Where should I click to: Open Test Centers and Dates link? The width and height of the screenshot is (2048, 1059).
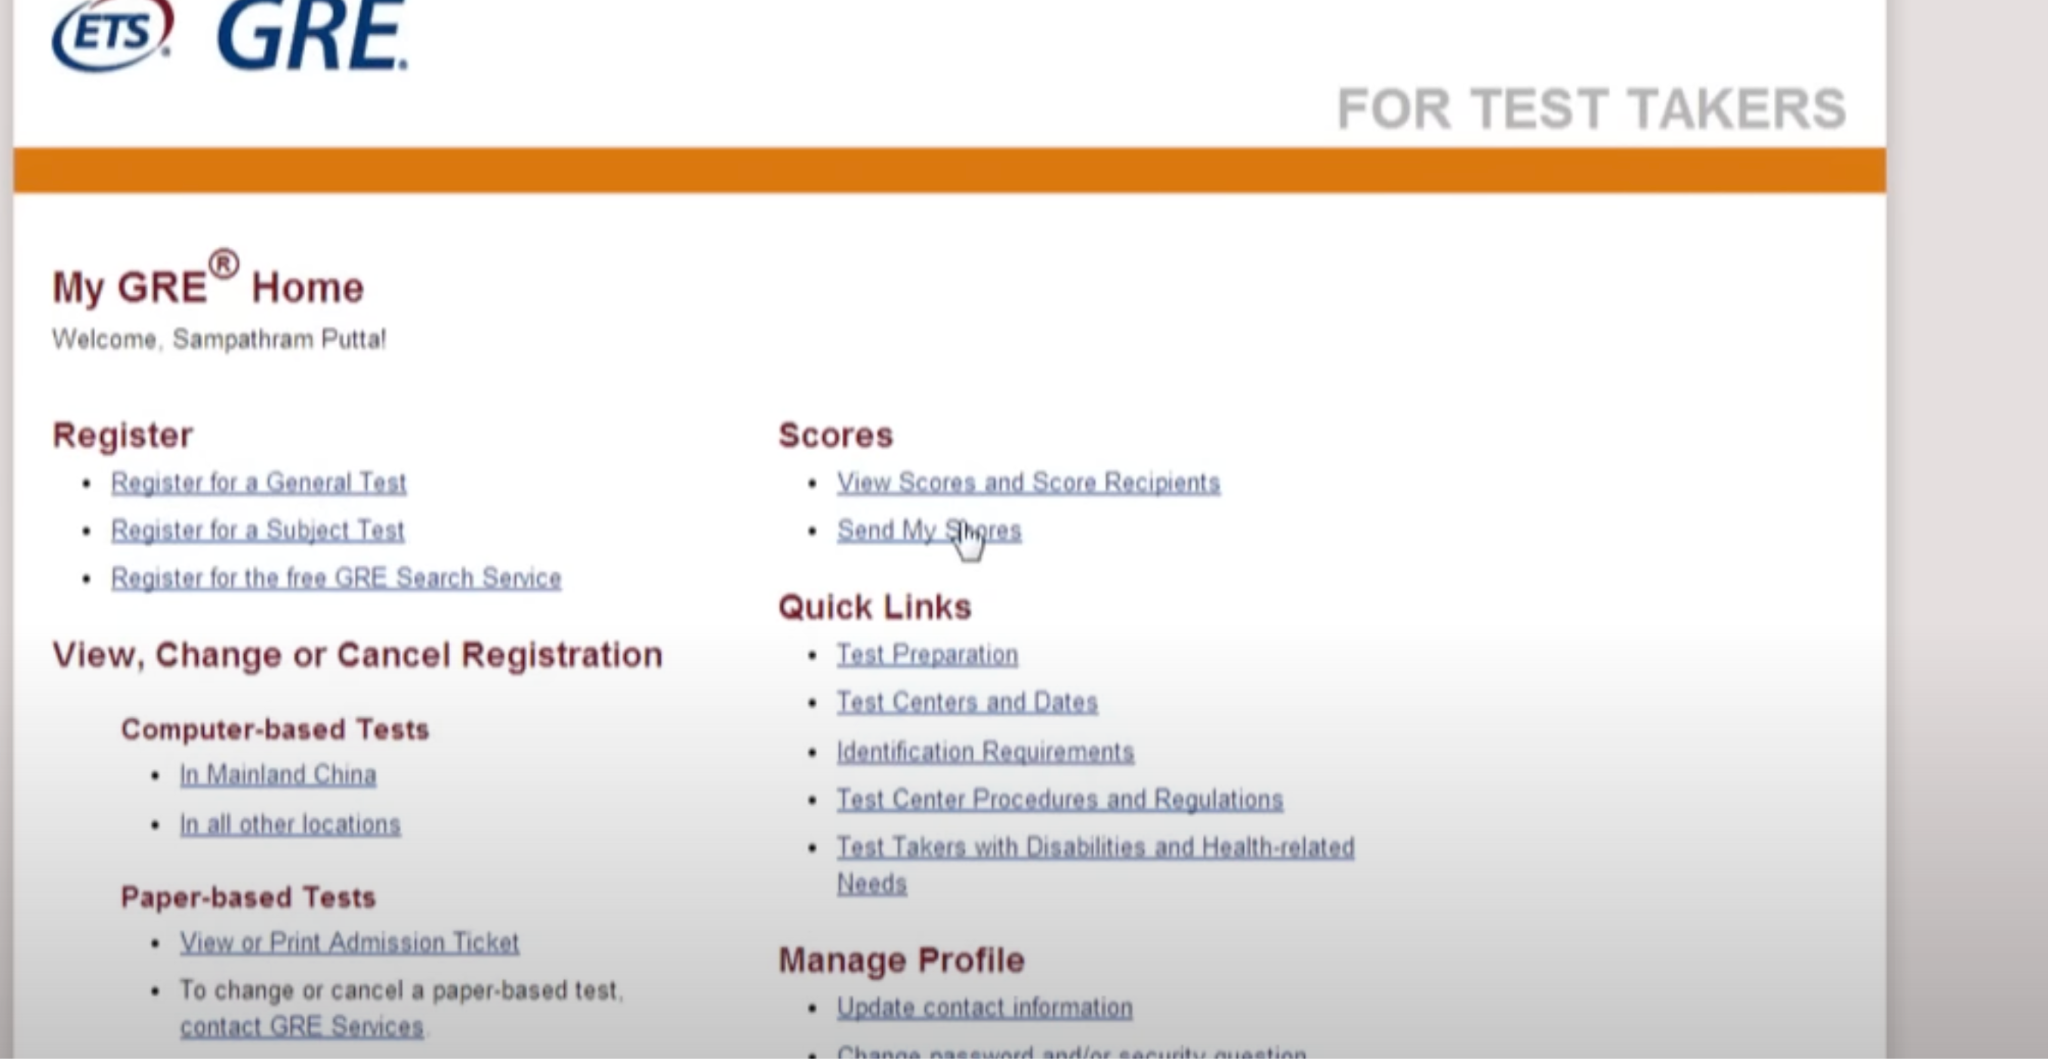[967, 703]
